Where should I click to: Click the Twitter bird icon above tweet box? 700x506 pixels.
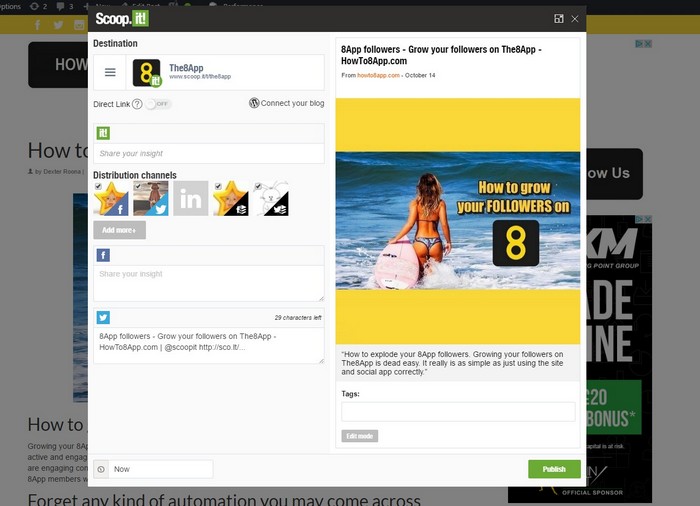[x=103, y=318]
